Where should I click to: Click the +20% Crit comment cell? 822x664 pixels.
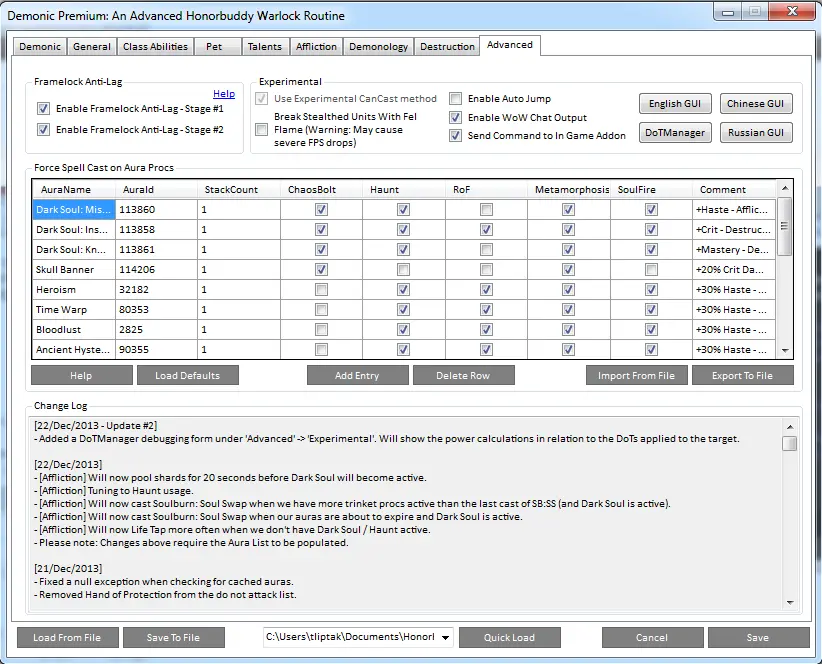[734, 269]
